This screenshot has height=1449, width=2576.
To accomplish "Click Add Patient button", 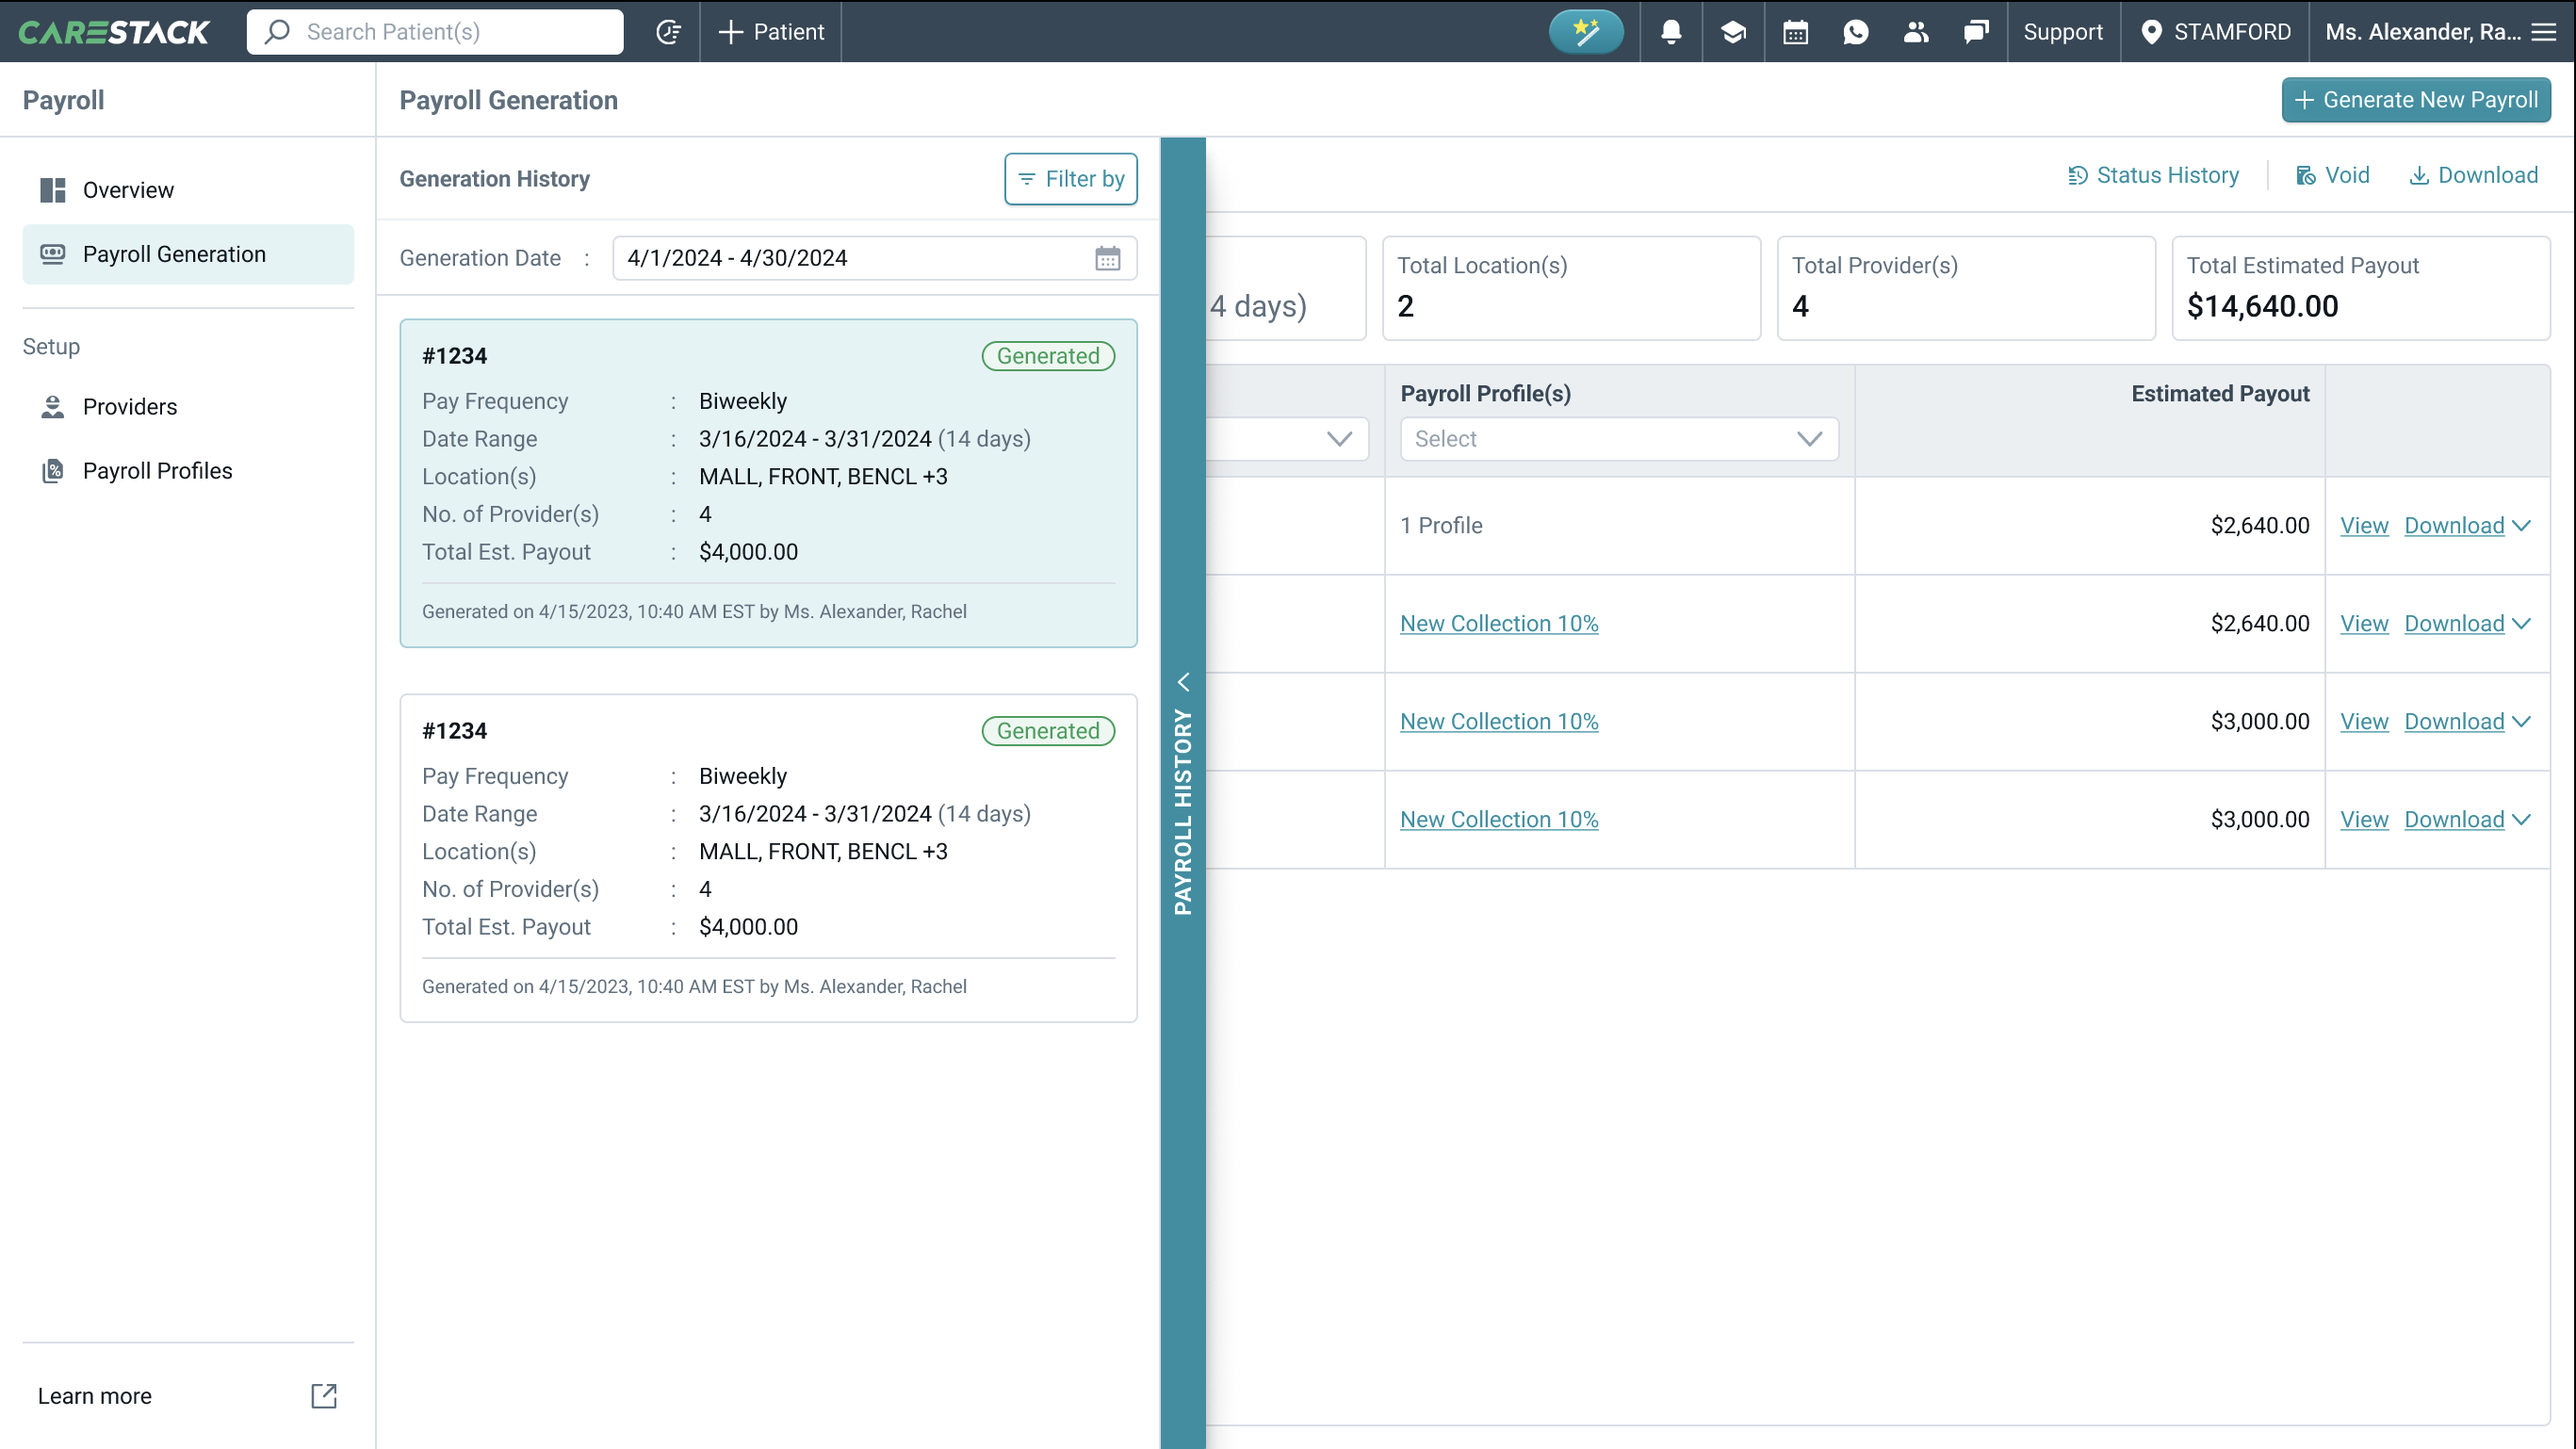I will pos(771,32).
